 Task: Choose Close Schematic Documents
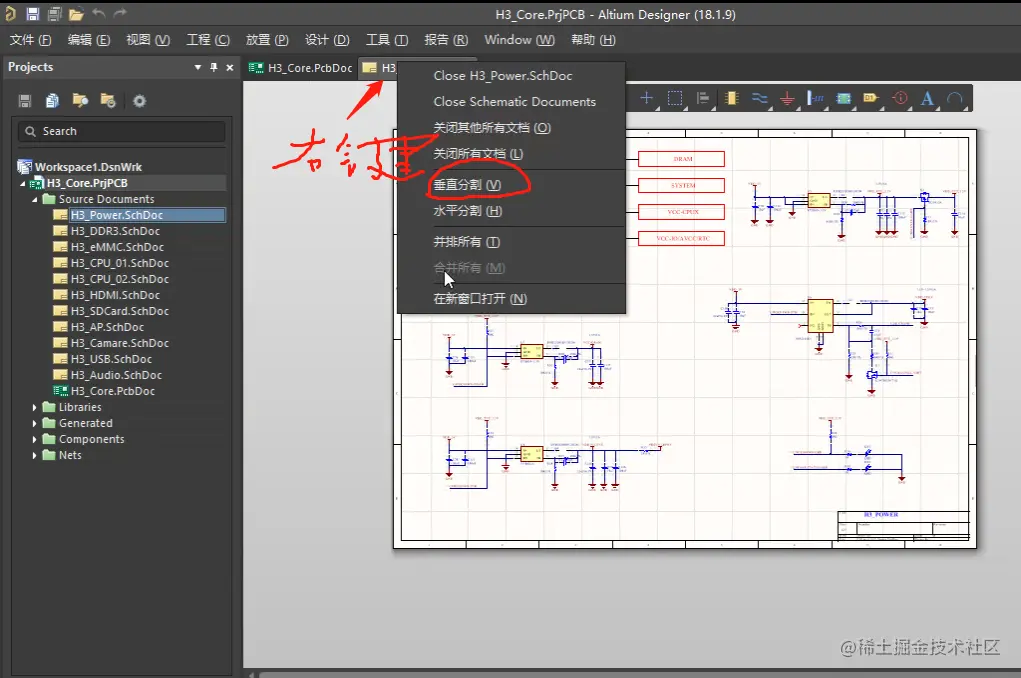(514, 102)
